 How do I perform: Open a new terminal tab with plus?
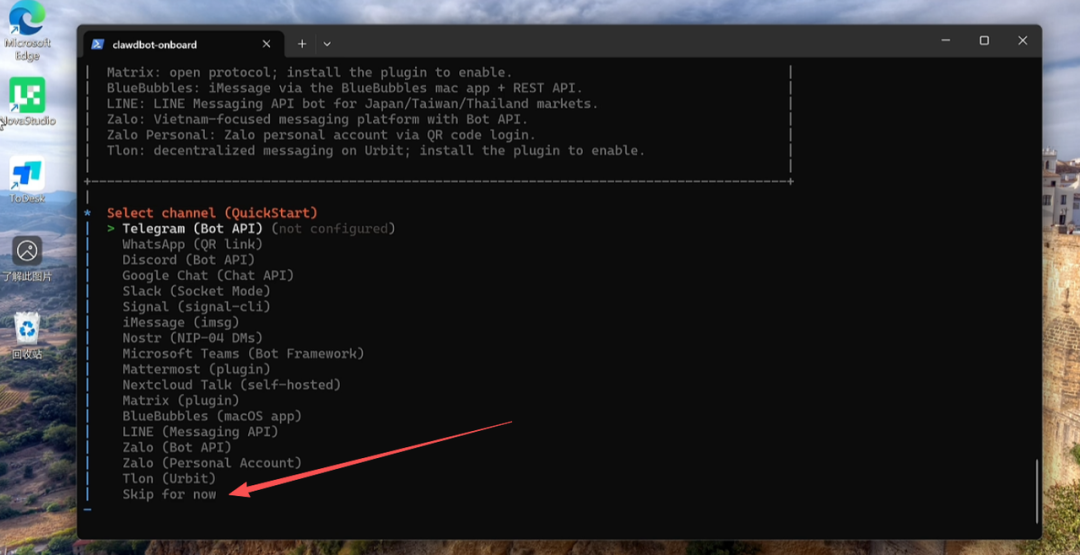tap(302, 44)
